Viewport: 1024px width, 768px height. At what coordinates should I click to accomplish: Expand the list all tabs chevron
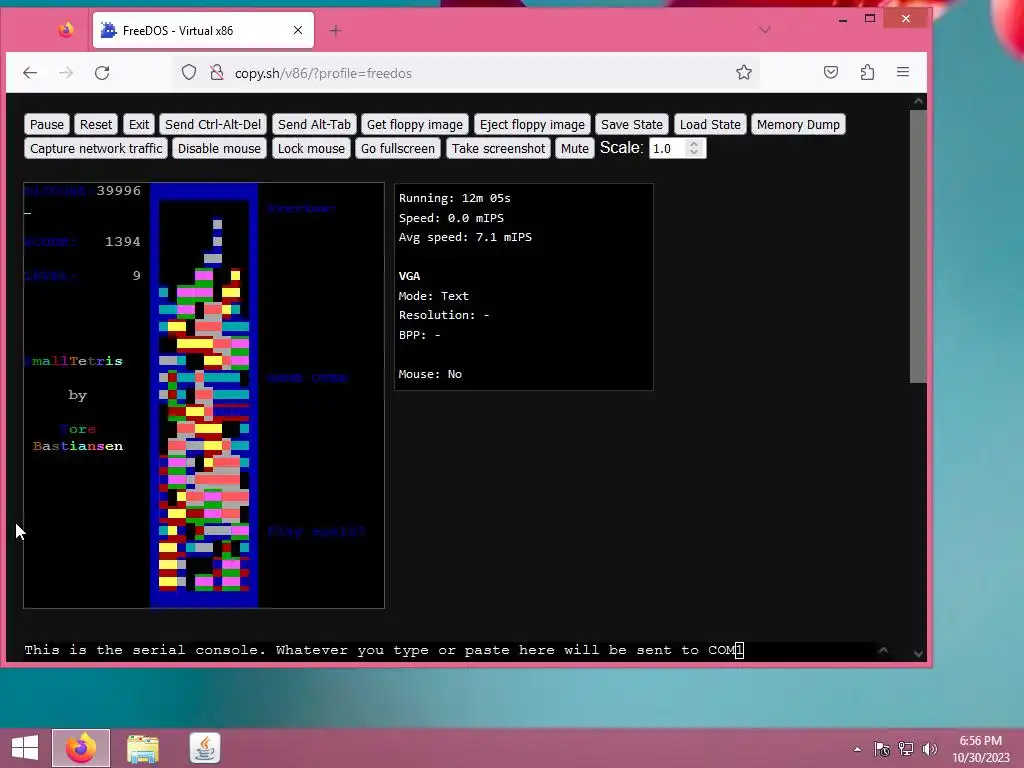[765, 29]
